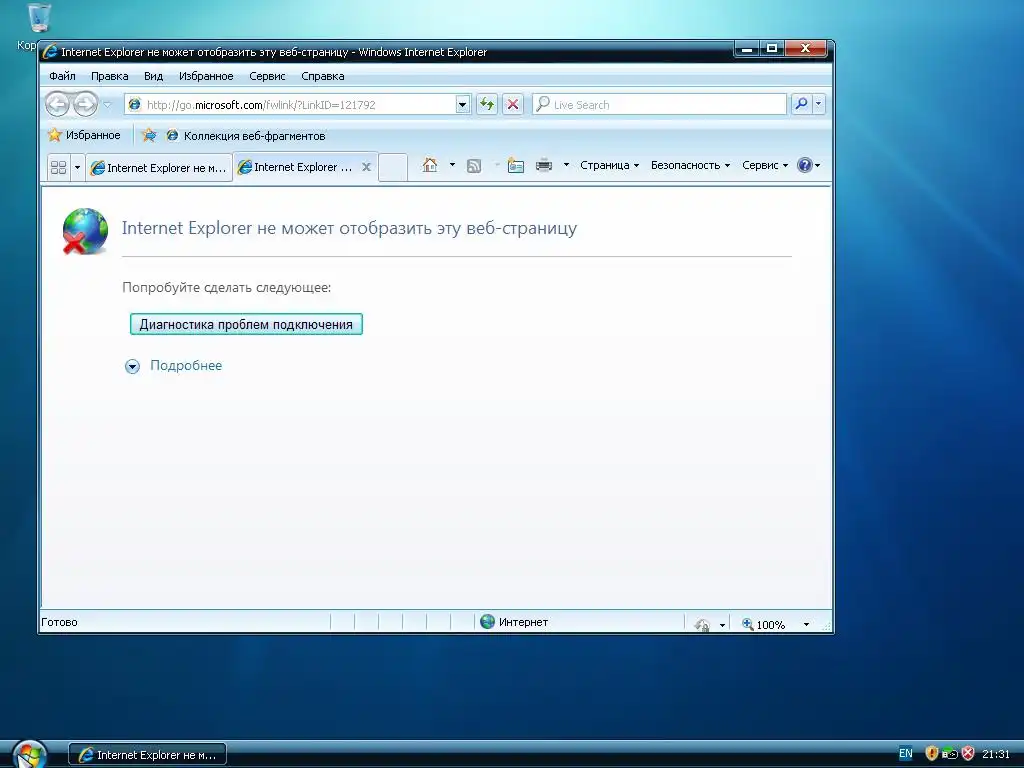1024x768 pixels.
Task: Open the Сервис command bar menu
Action: pyautogui.click(x=765, y=165)
